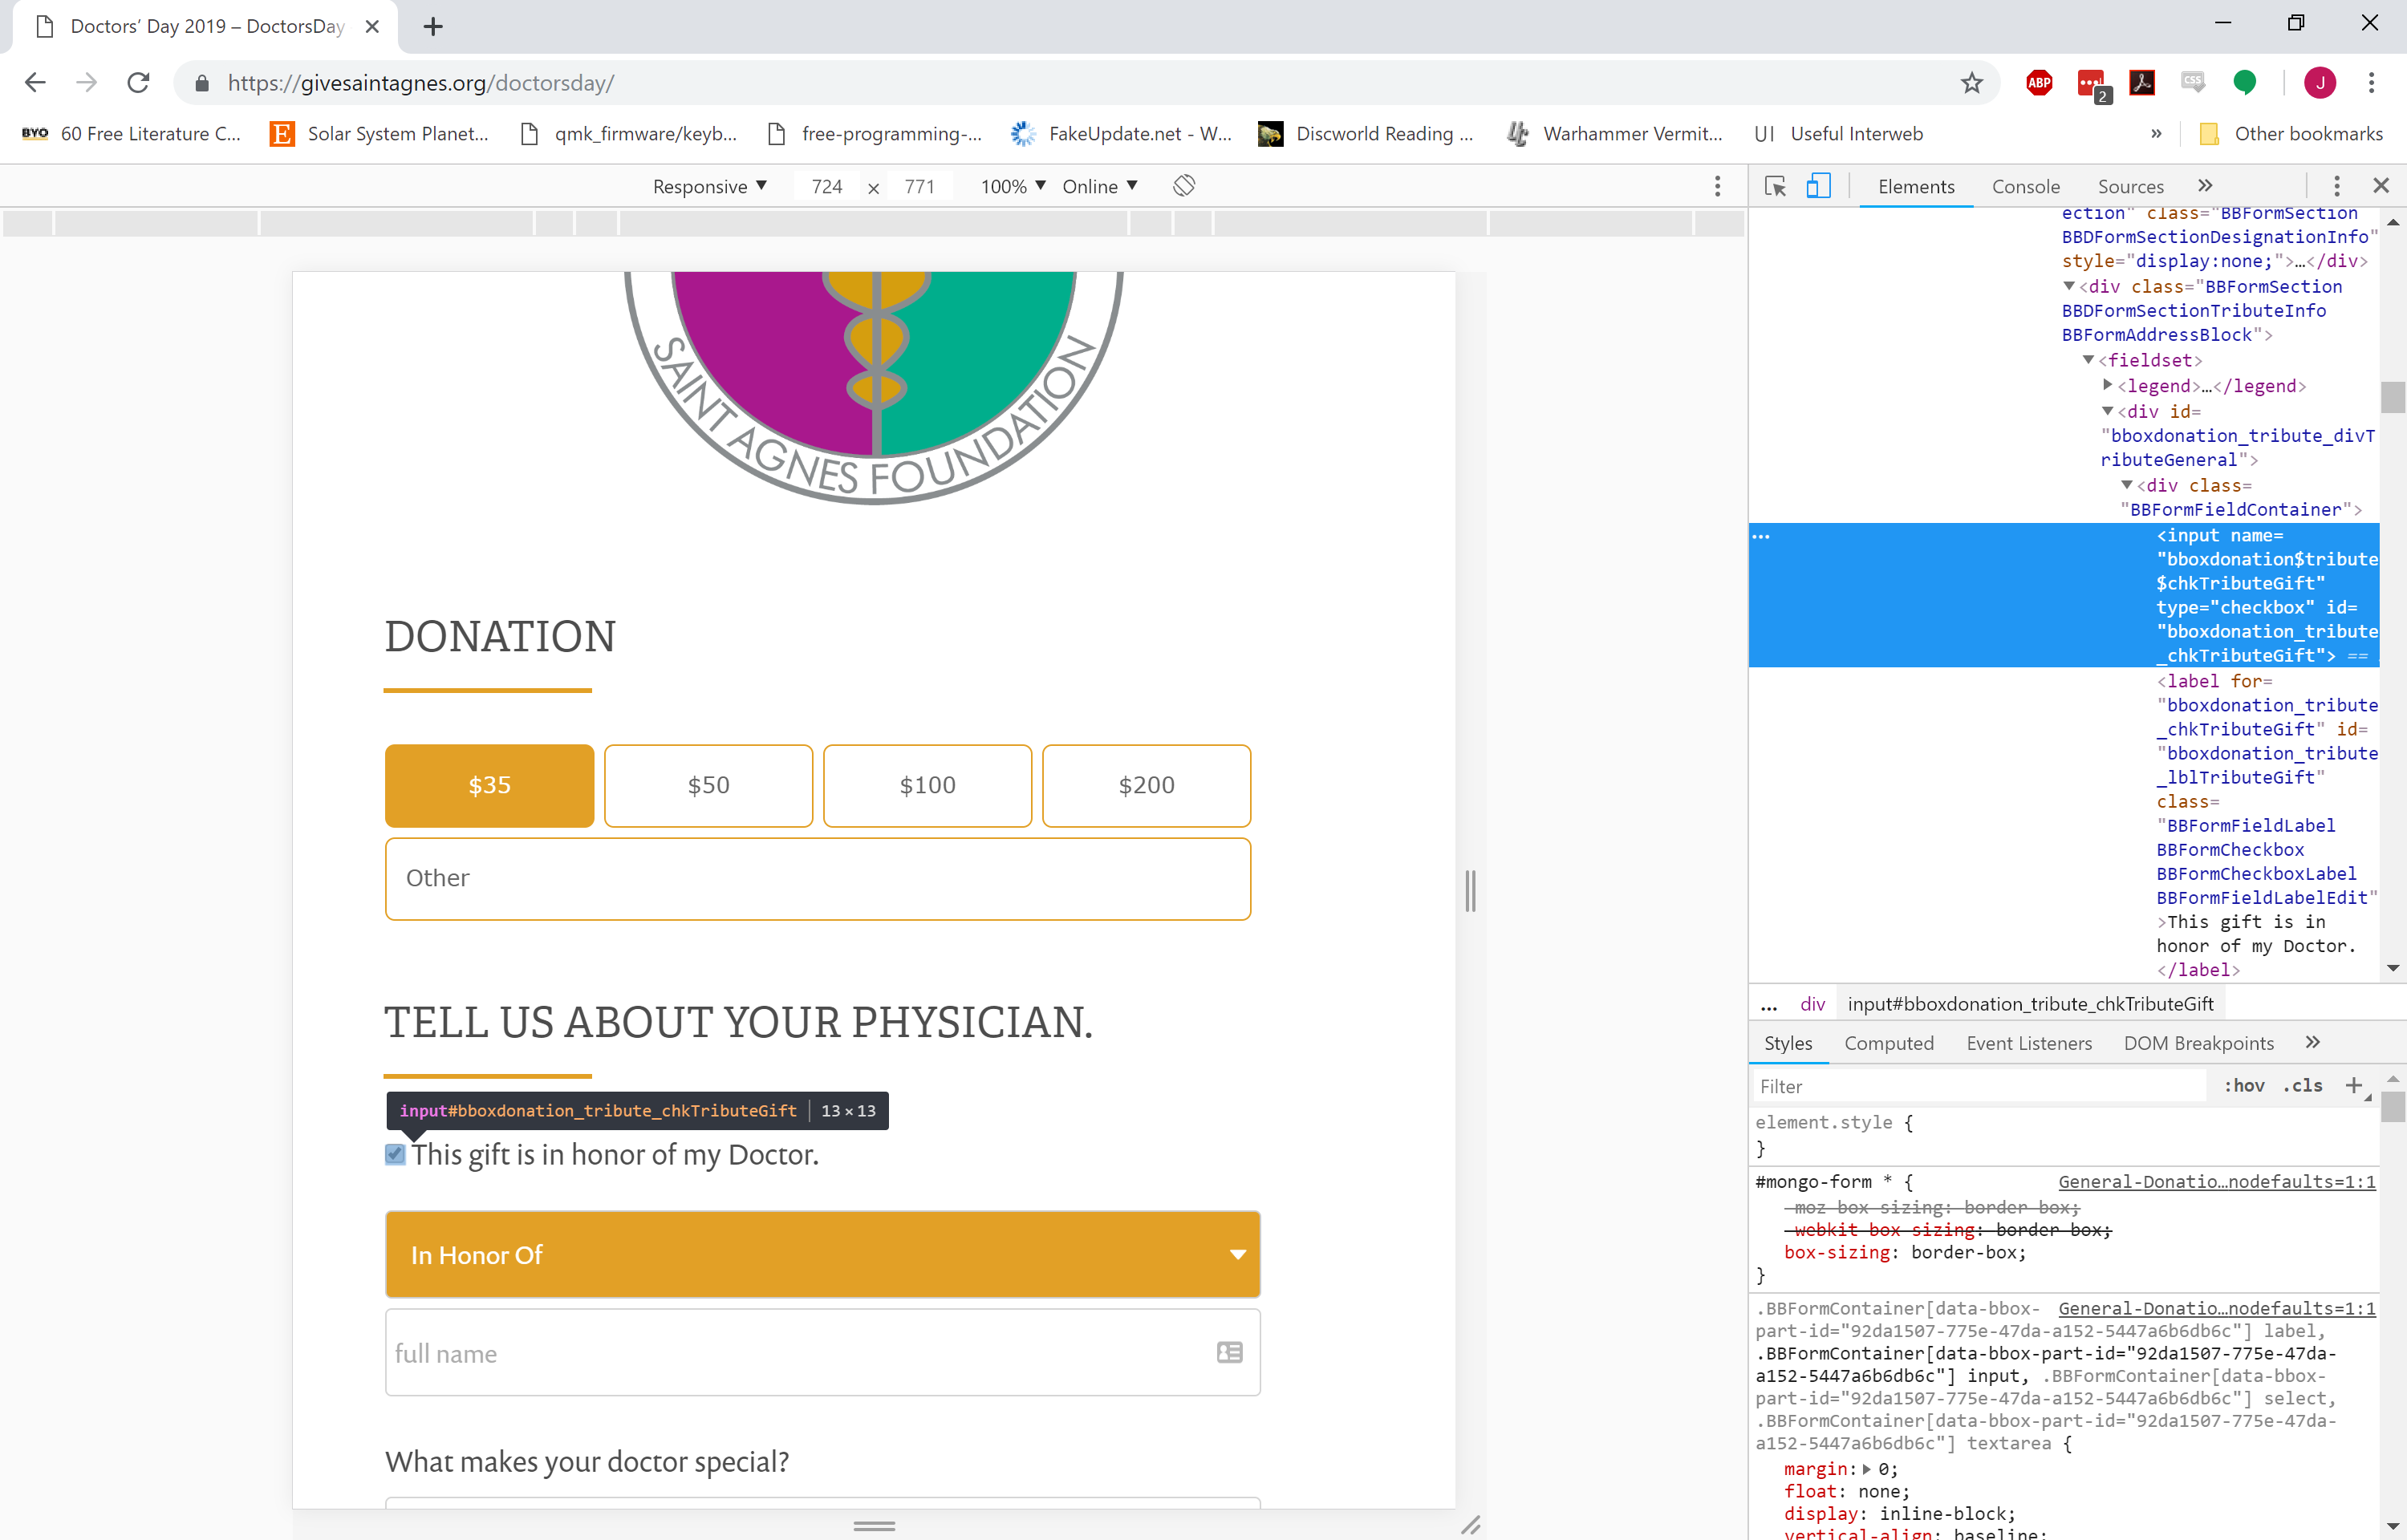
Task: Open General-Donation stylesheet link for #mongo-form
Action: 2216,1181
